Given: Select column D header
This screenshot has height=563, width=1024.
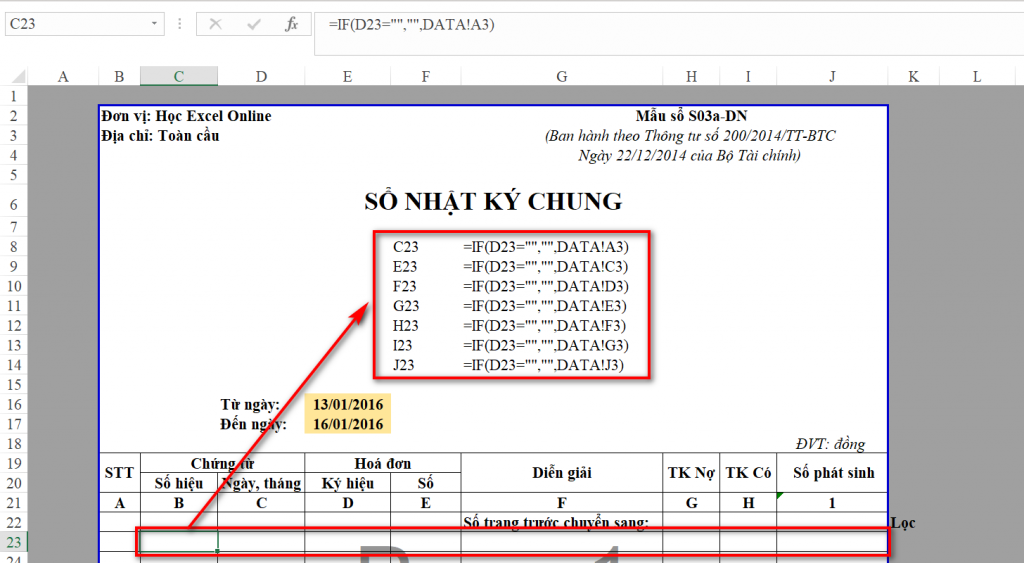Looking at the screenshot, I should pos(261,76).
